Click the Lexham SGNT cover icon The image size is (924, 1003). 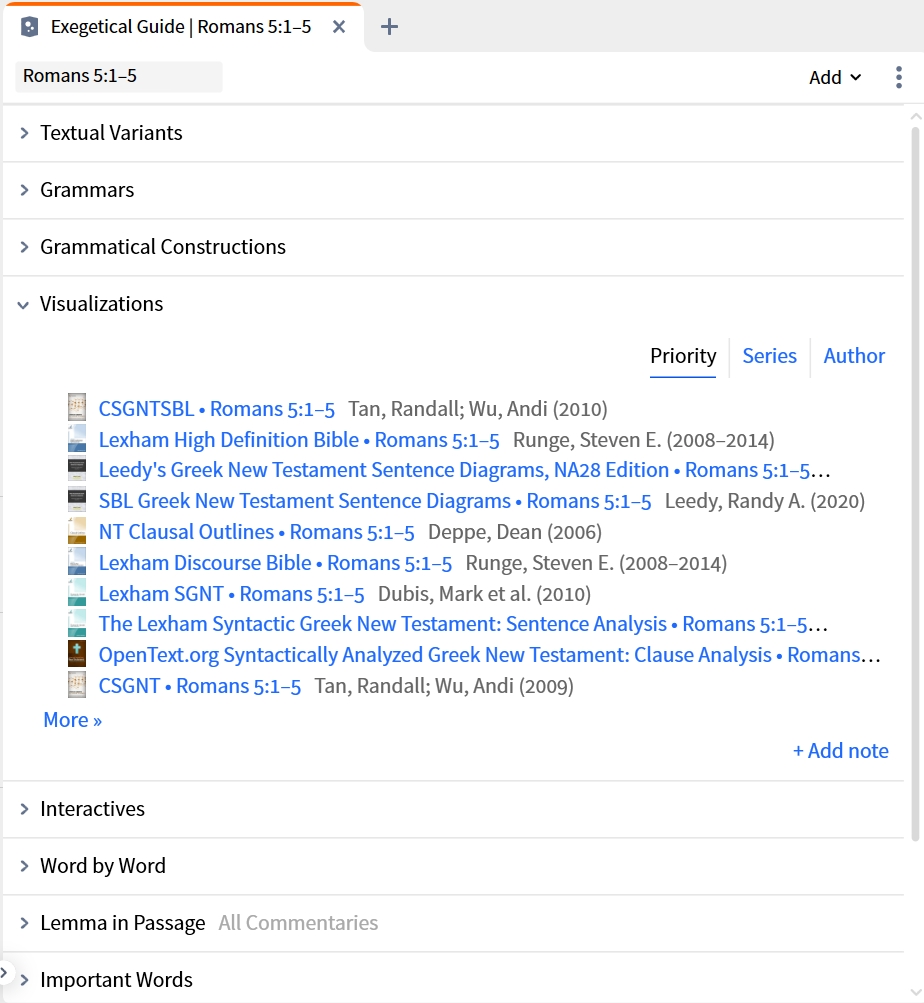click(77, 592)
